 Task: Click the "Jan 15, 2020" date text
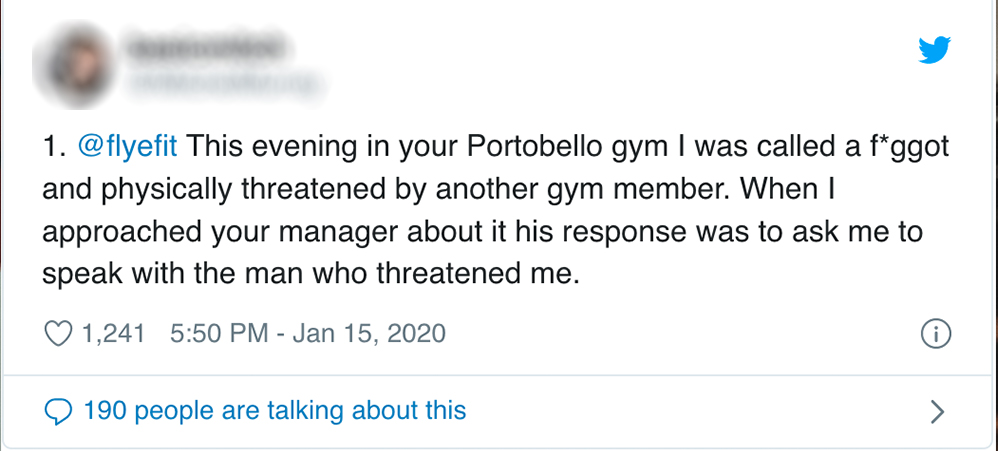click(369, 333)
